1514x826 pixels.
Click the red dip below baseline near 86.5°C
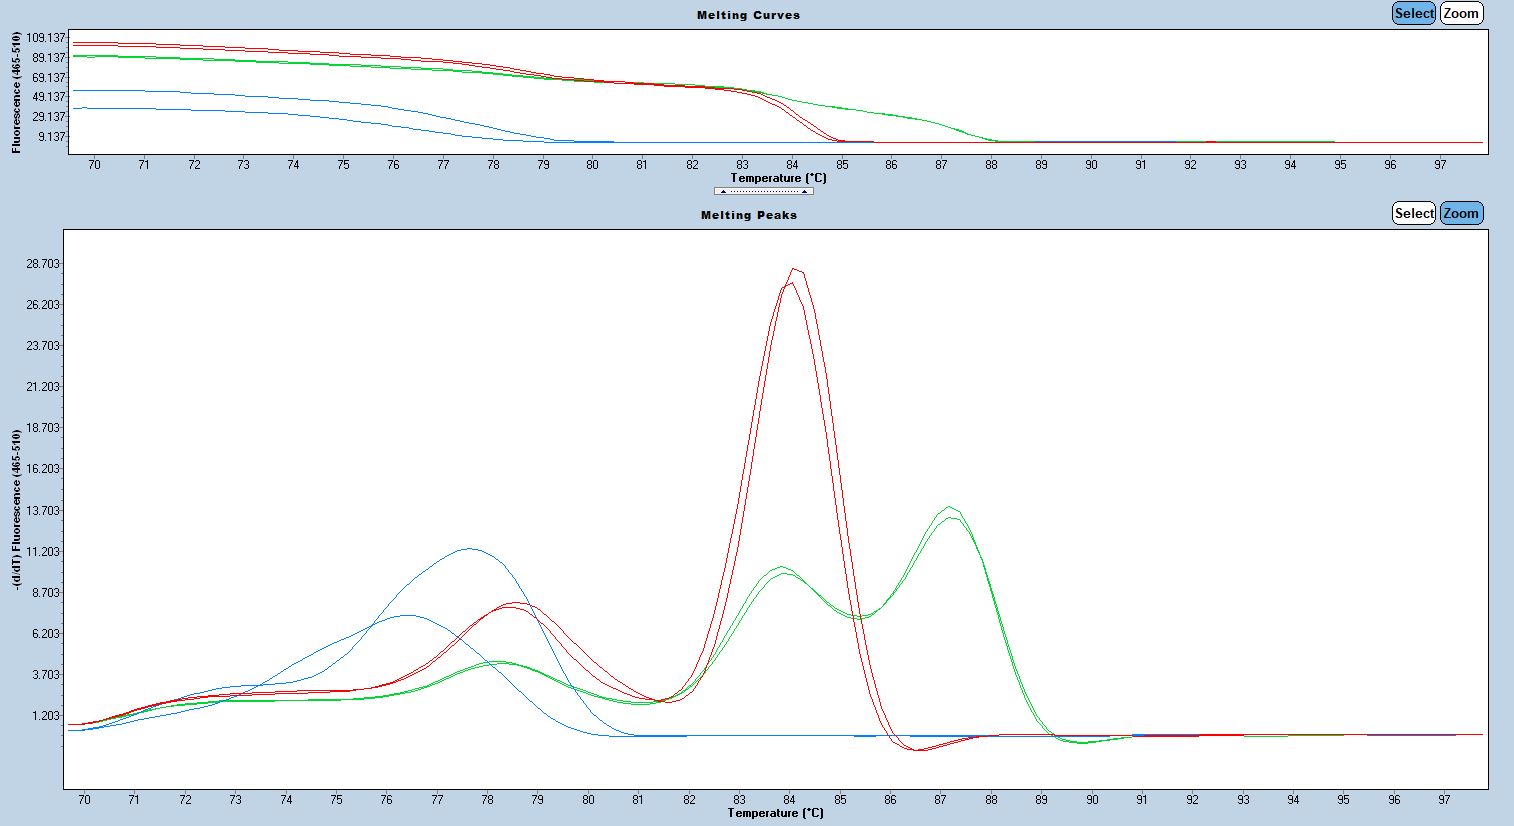click(918, 749)
